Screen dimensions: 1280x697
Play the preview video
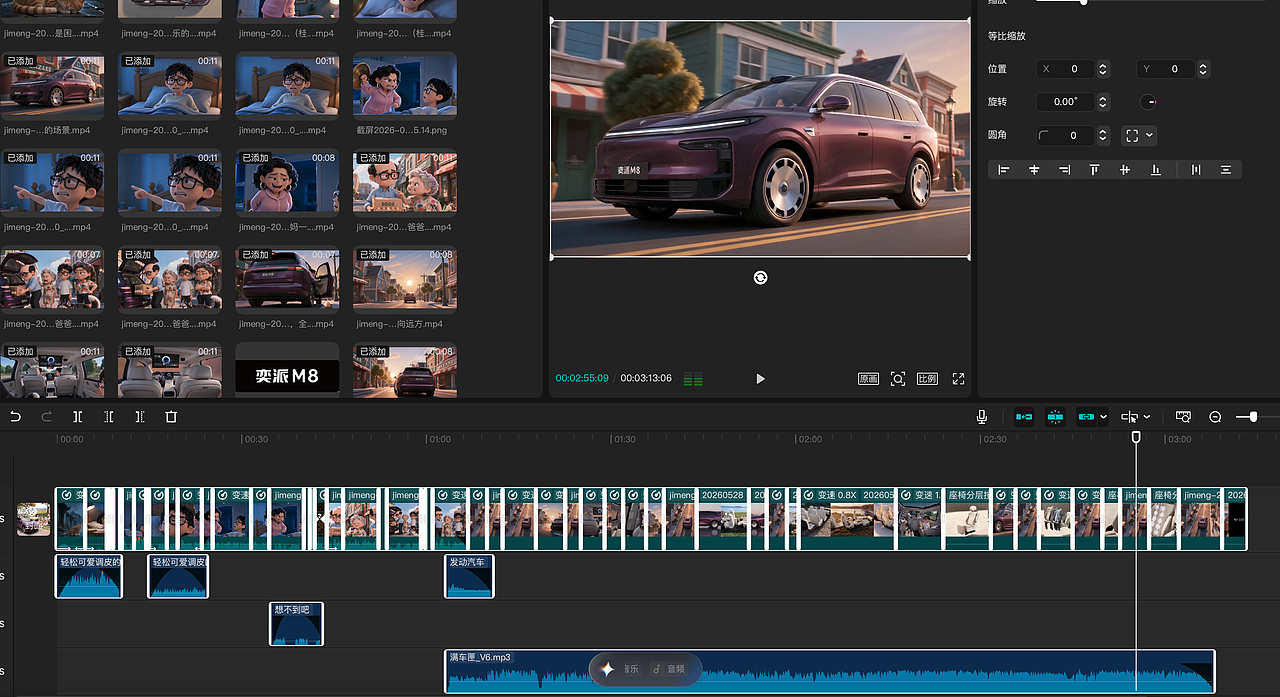click(760, 379)
